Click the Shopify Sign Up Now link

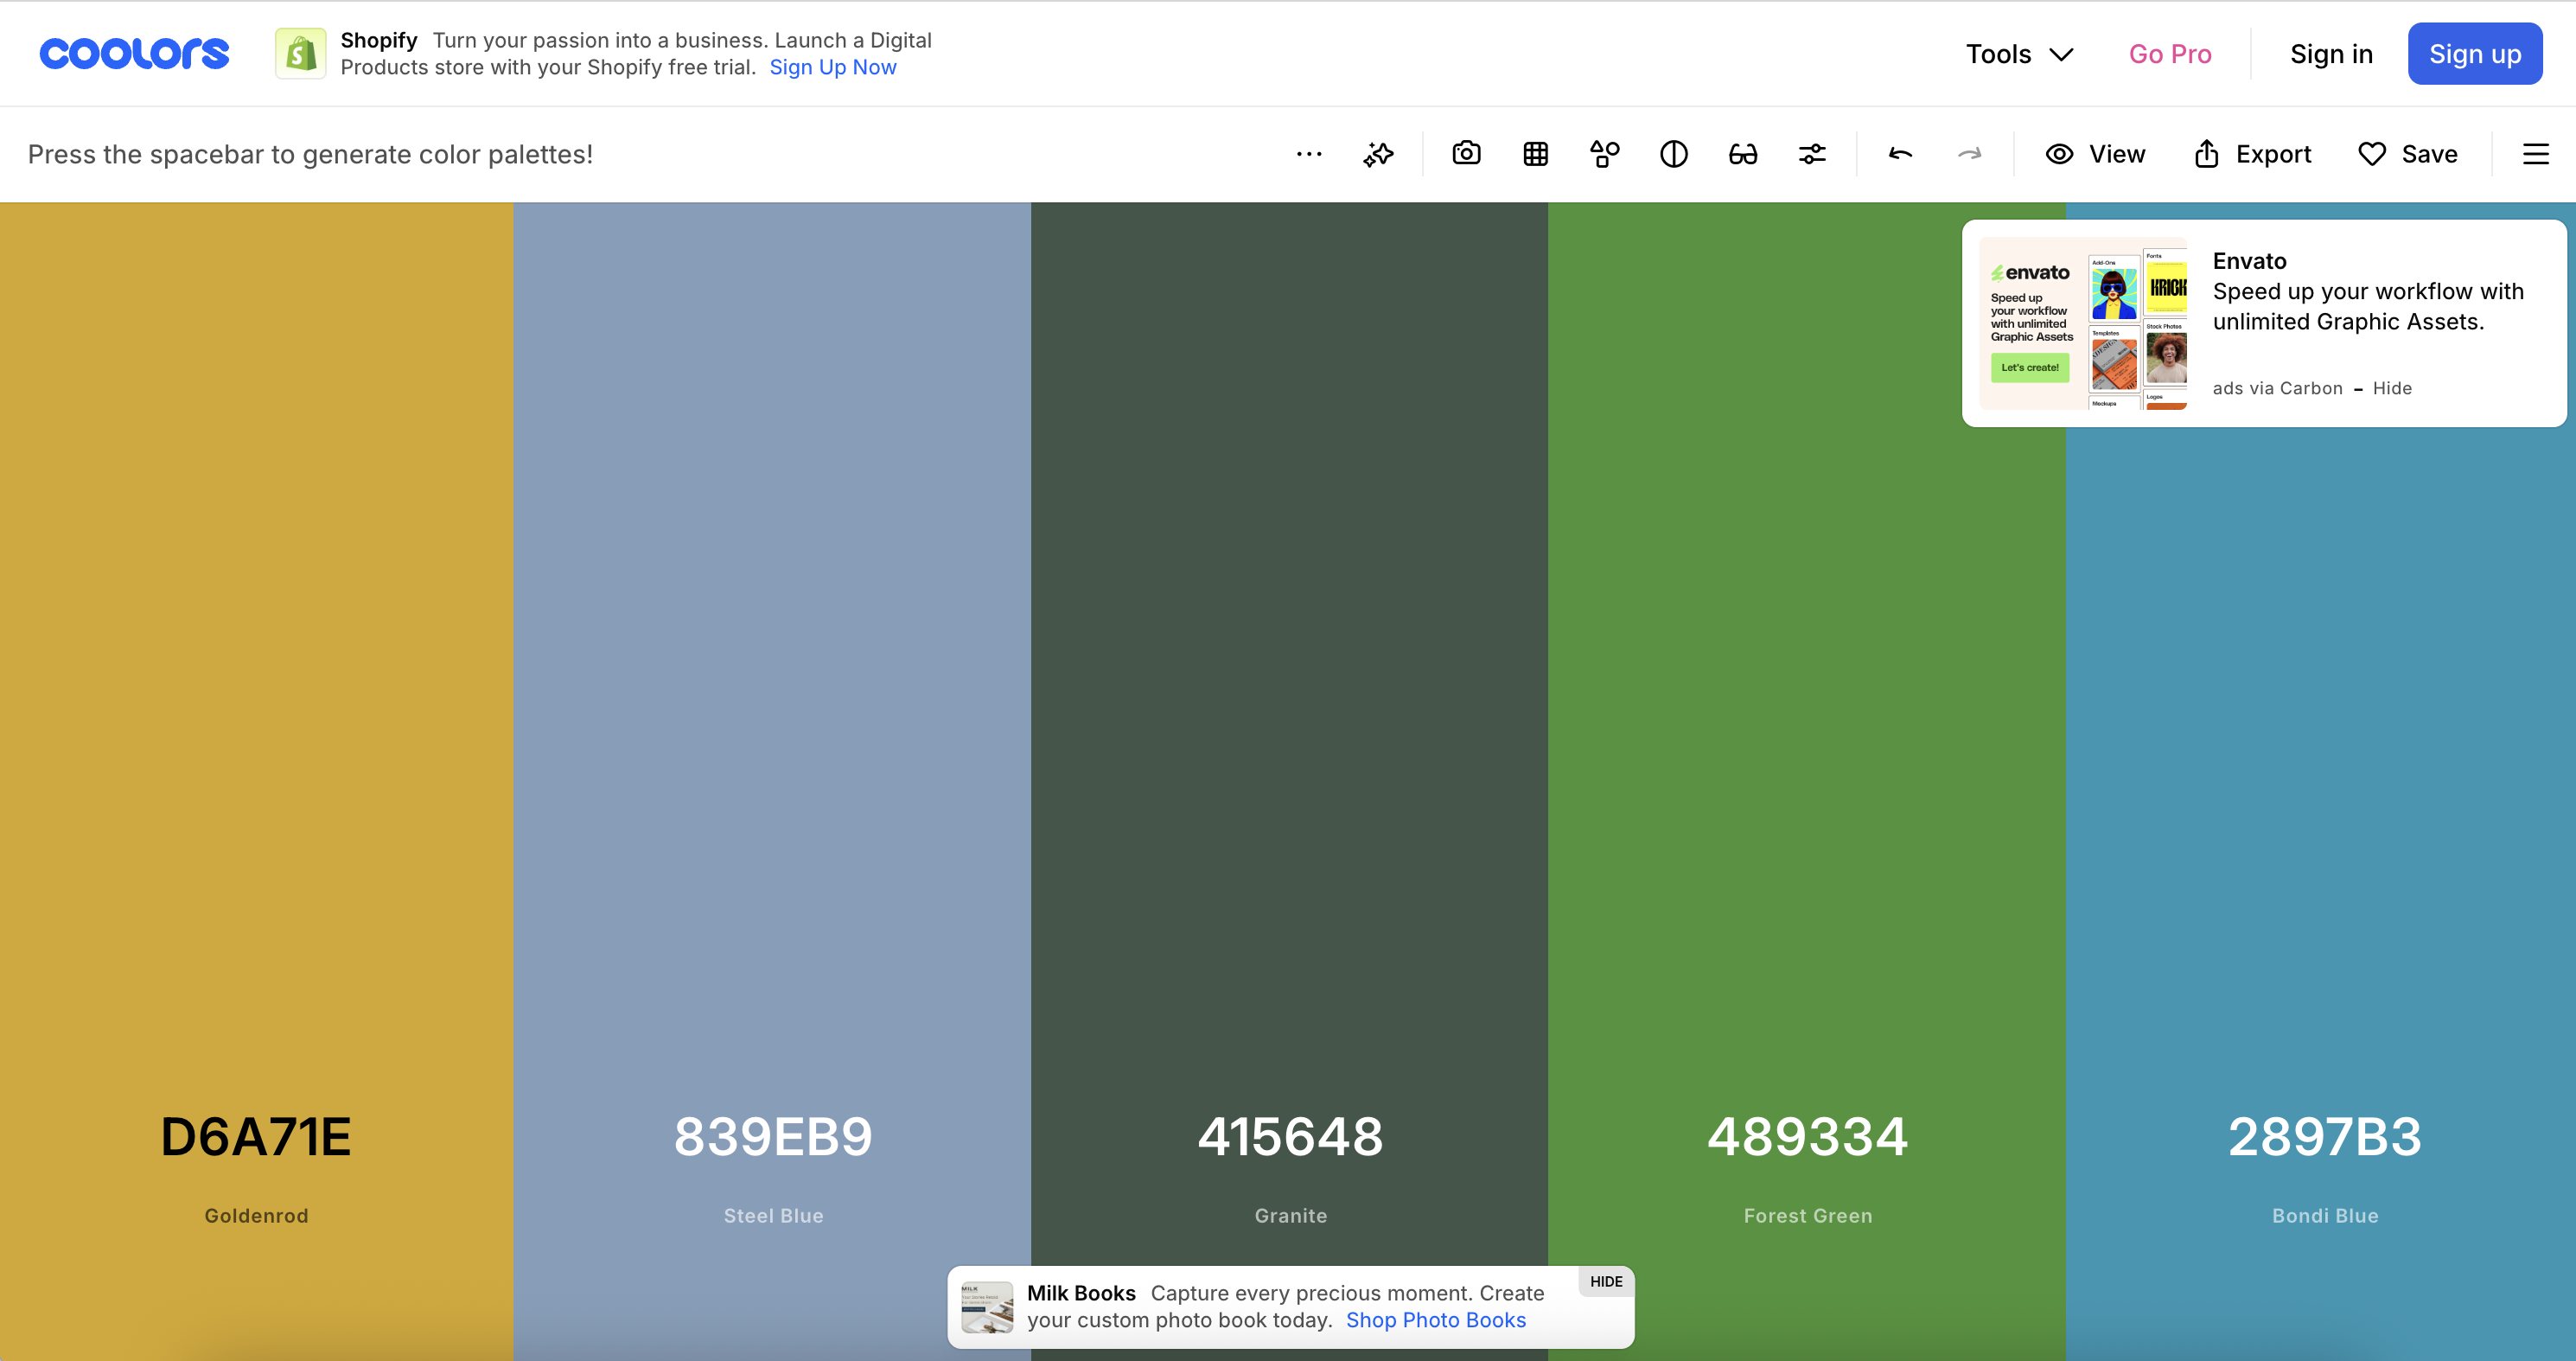coord(832,67)
